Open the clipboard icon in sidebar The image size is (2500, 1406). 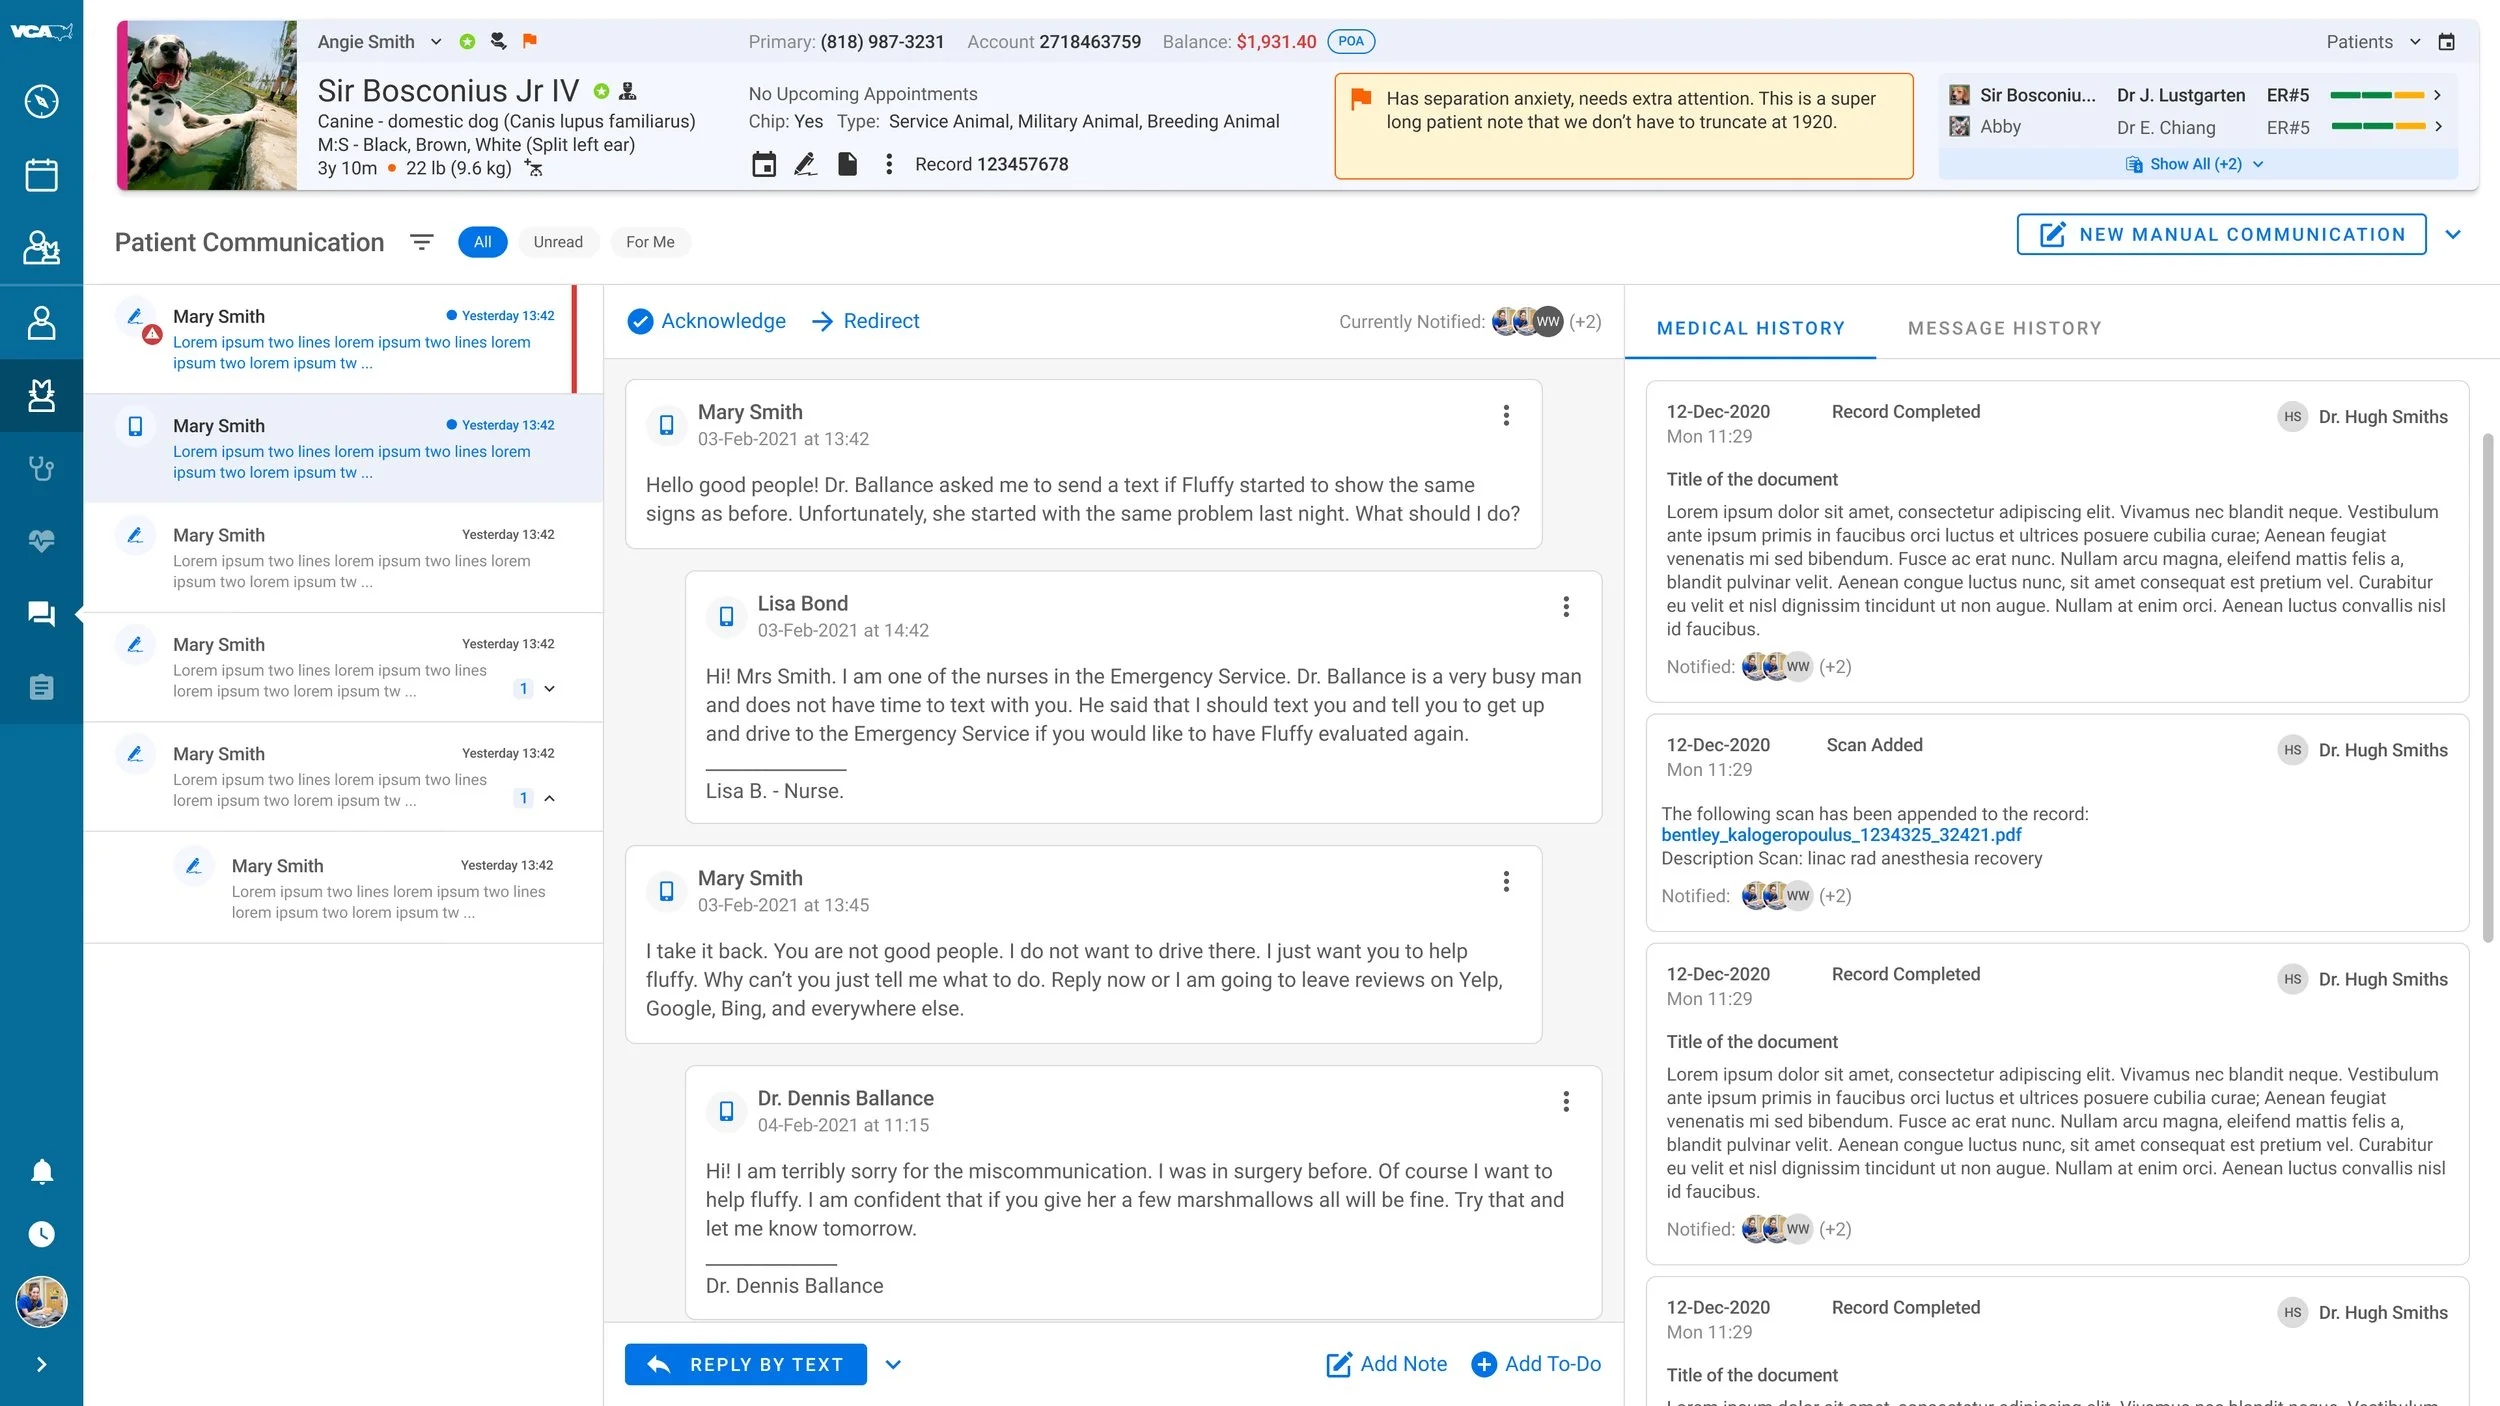pyautogui.click(x=41, y=687)
